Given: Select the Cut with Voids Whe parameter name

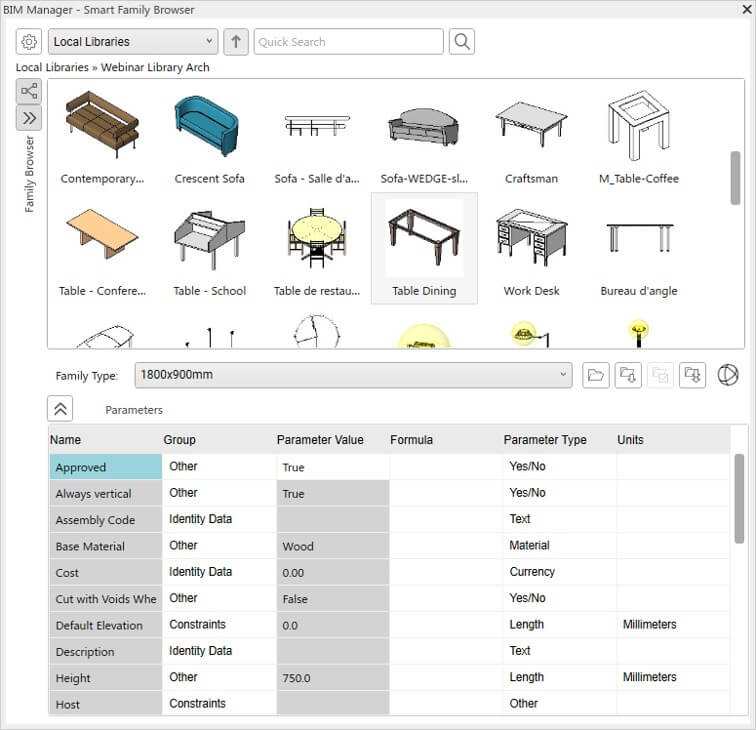Looking at the screenshot, I should click(106, 599).
